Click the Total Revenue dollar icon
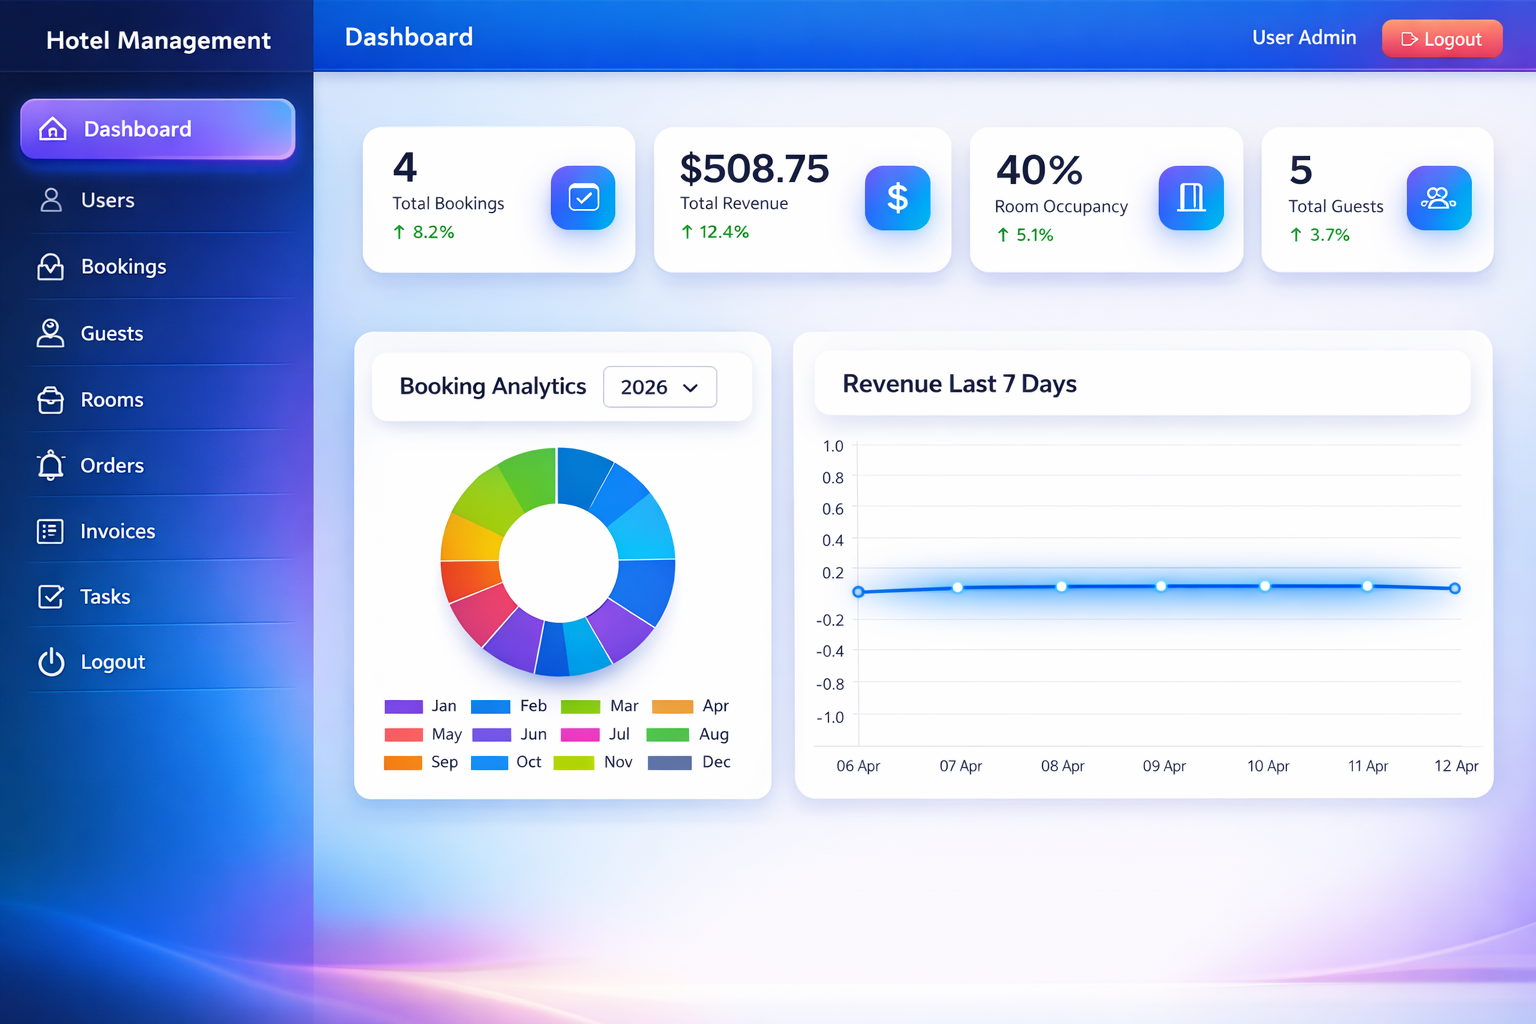The image size is (1536, 1024). (x=897, y=197)
